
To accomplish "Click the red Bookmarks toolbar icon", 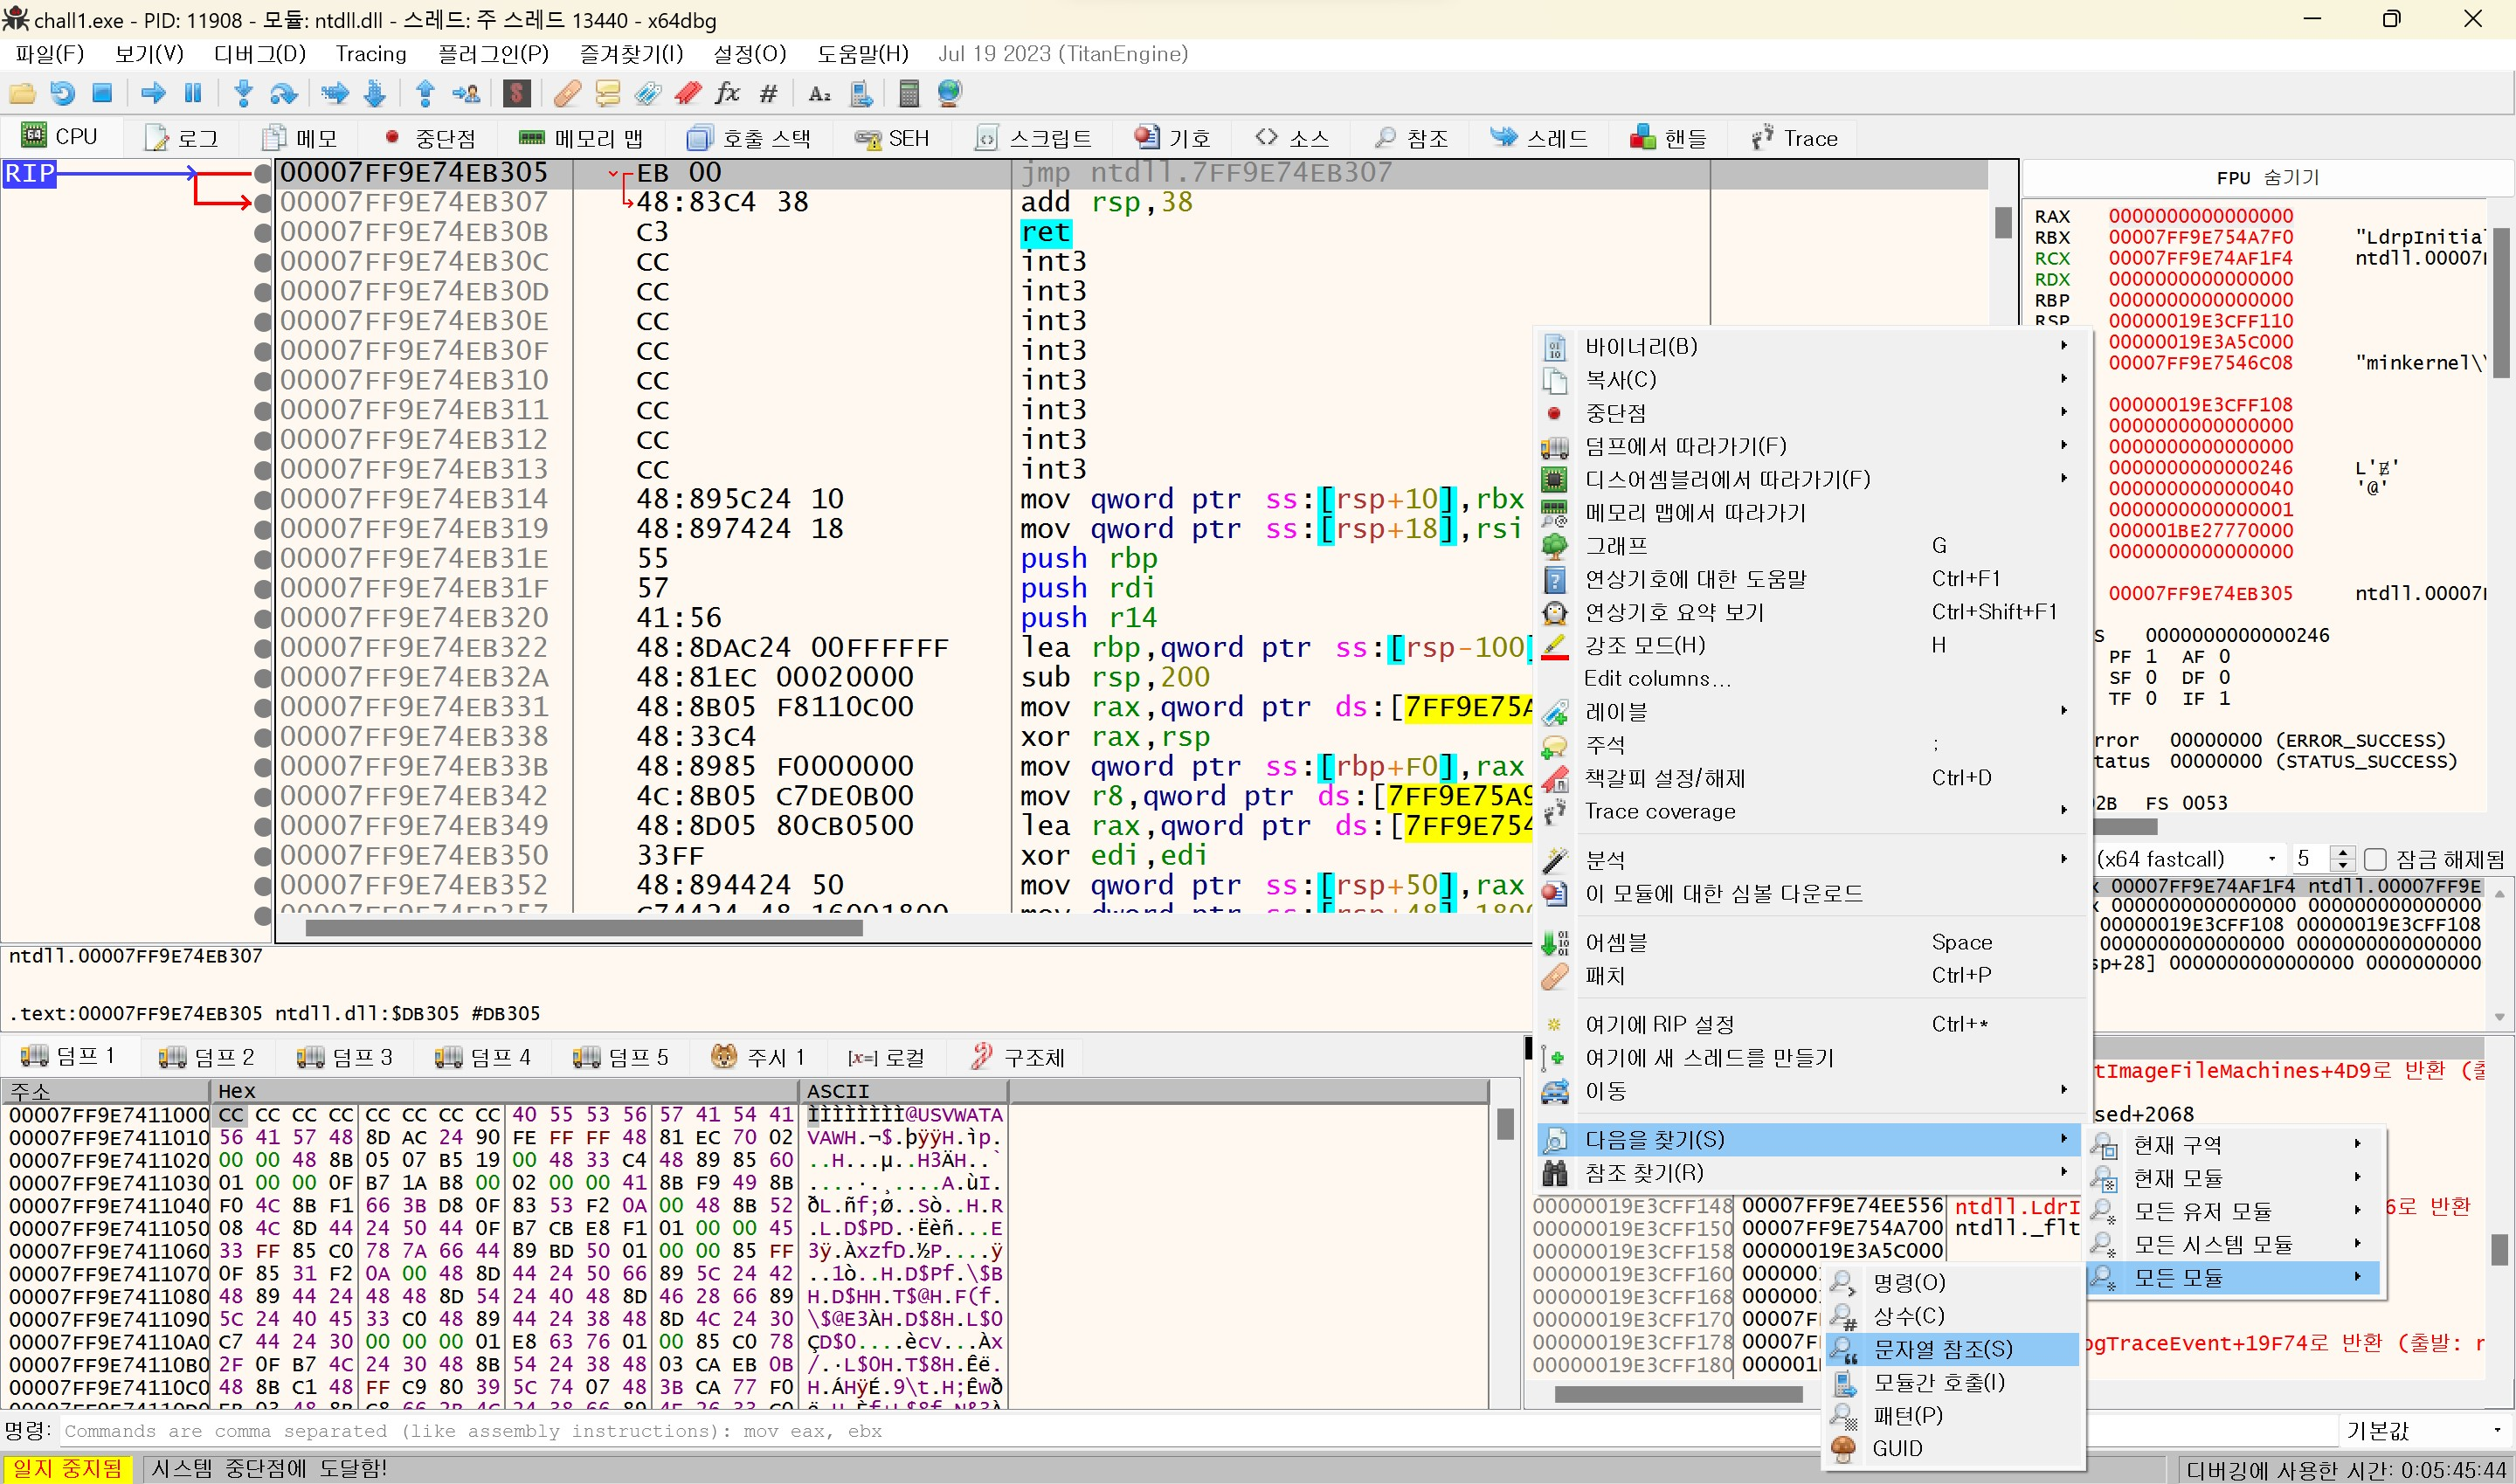I will pyautogui.click(x=688, y=93).
